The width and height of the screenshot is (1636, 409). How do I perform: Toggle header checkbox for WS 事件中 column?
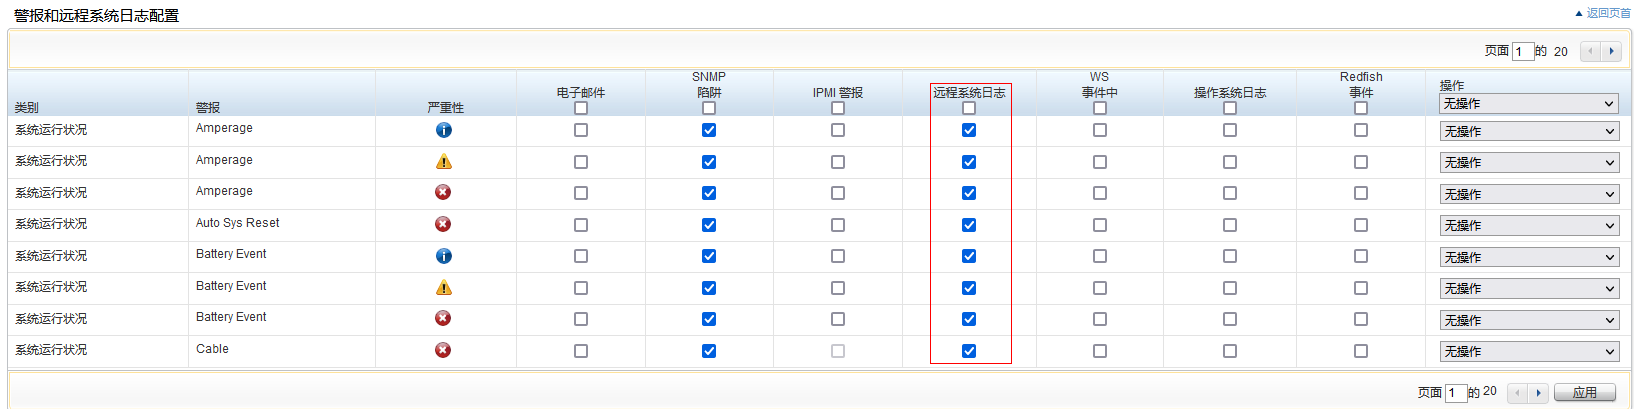pyautogui.click(x=1100, y=108)
